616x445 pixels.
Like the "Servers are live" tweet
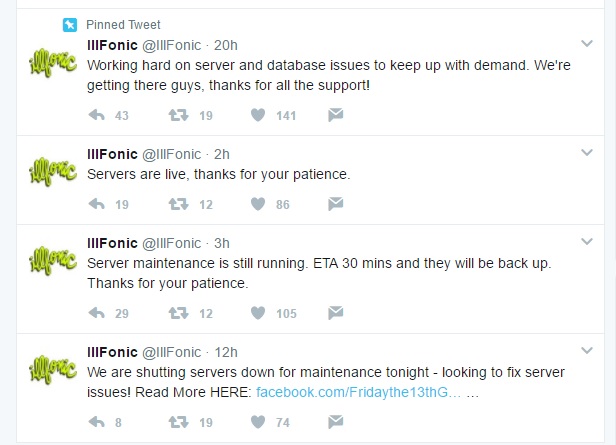point(258,204)
